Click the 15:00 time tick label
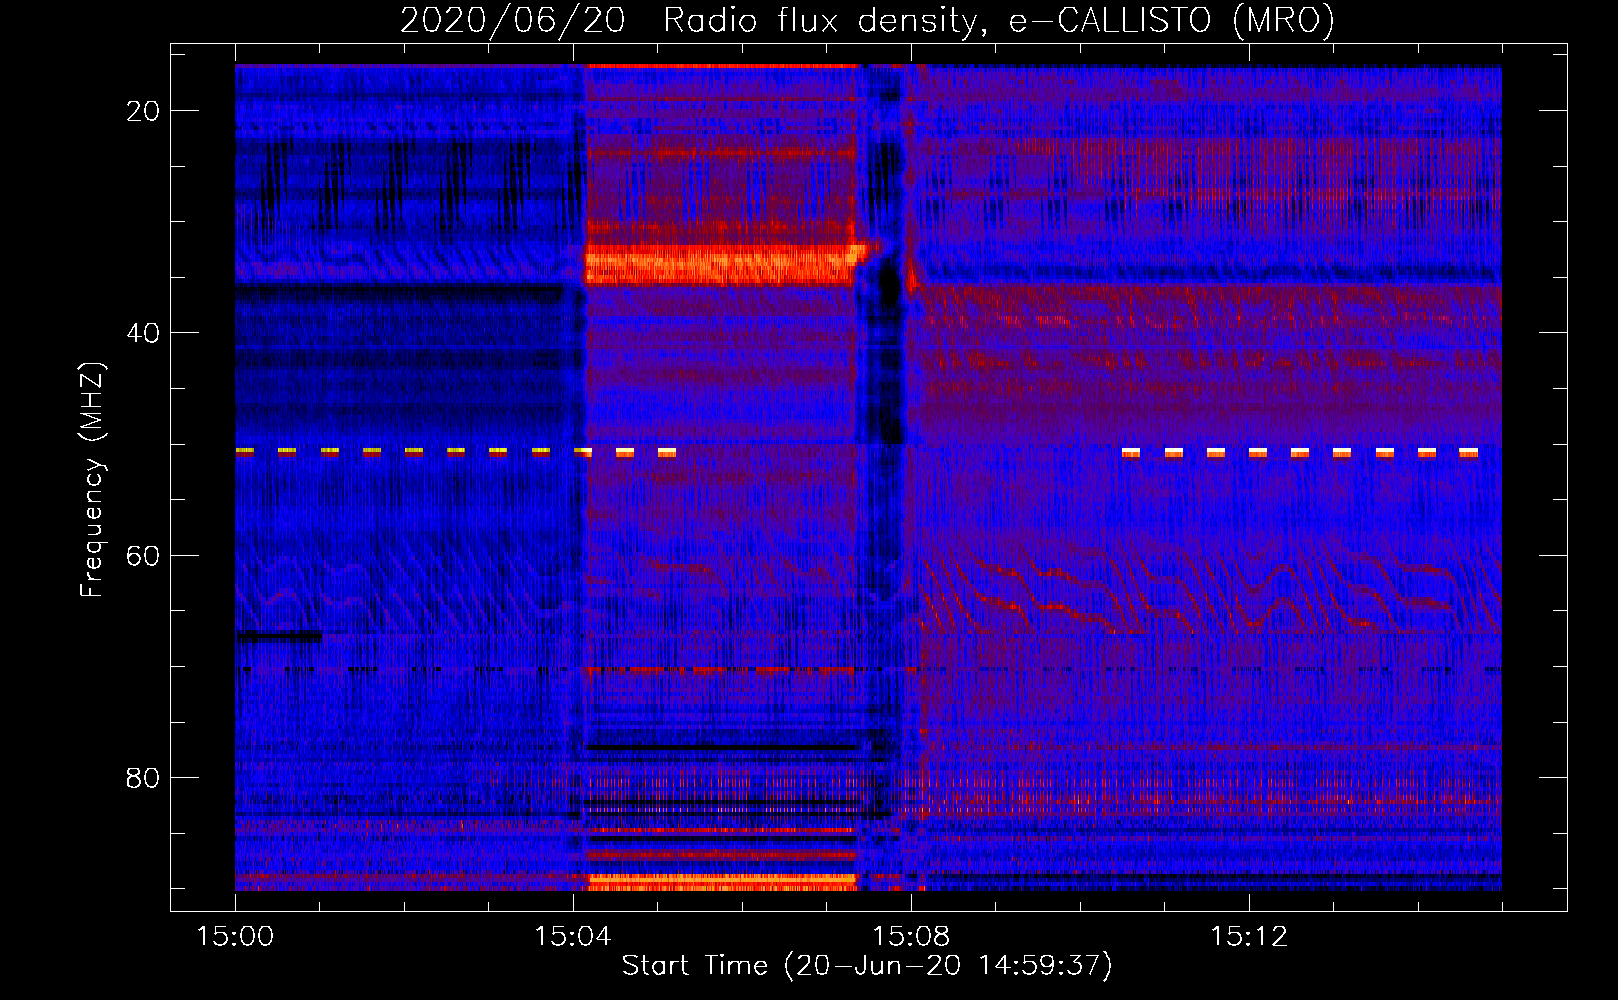This screenshot has width=1618, height=1000. point(235,937)
